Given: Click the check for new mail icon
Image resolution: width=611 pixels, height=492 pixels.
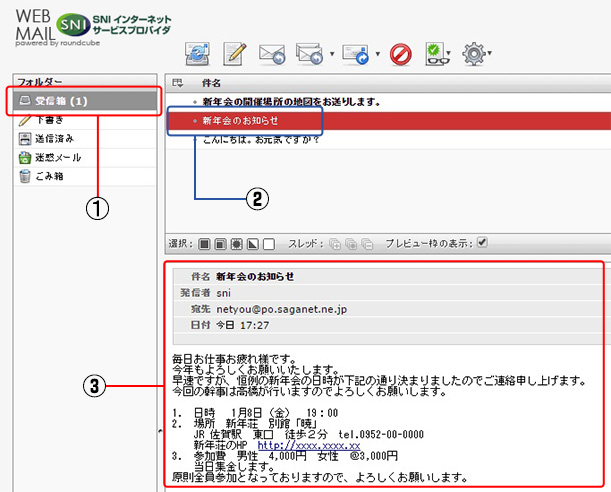Looking at the screenshot, I should pos(196,55).
